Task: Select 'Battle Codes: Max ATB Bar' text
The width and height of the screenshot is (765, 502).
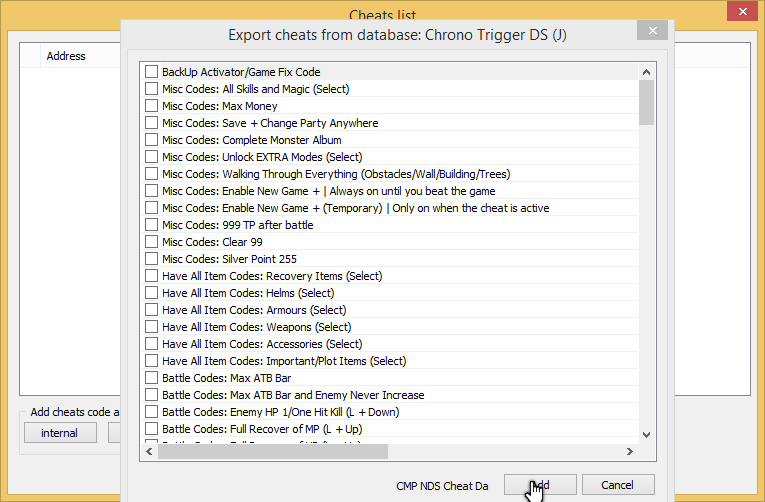Action: click(x=226, y=378)
